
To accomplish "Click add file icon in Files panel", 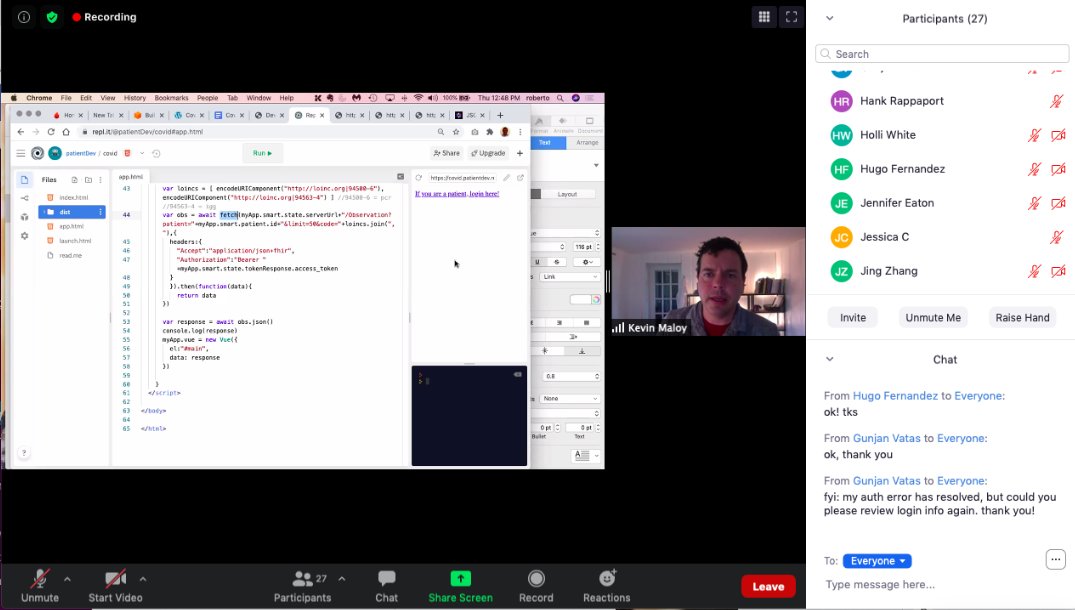I will [75, 180].
